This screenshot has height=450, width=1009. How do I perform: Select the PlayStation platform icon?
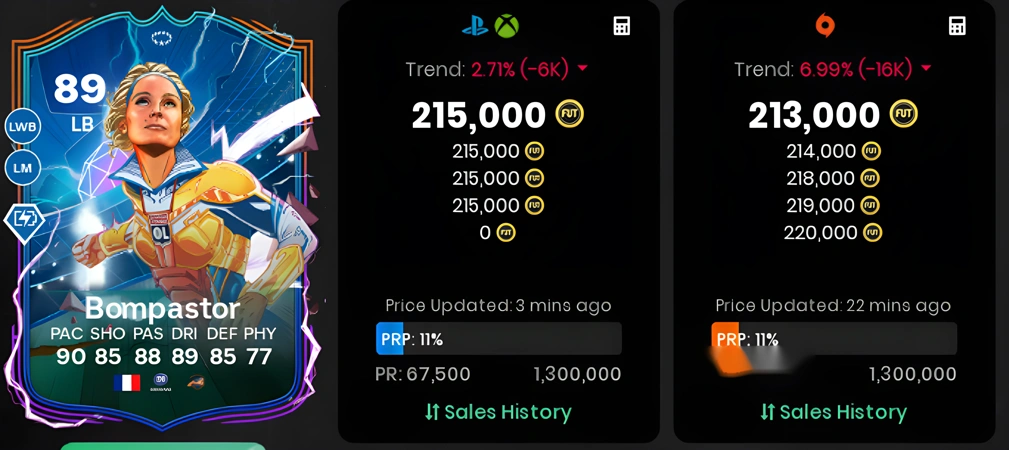tap(476, 26)
